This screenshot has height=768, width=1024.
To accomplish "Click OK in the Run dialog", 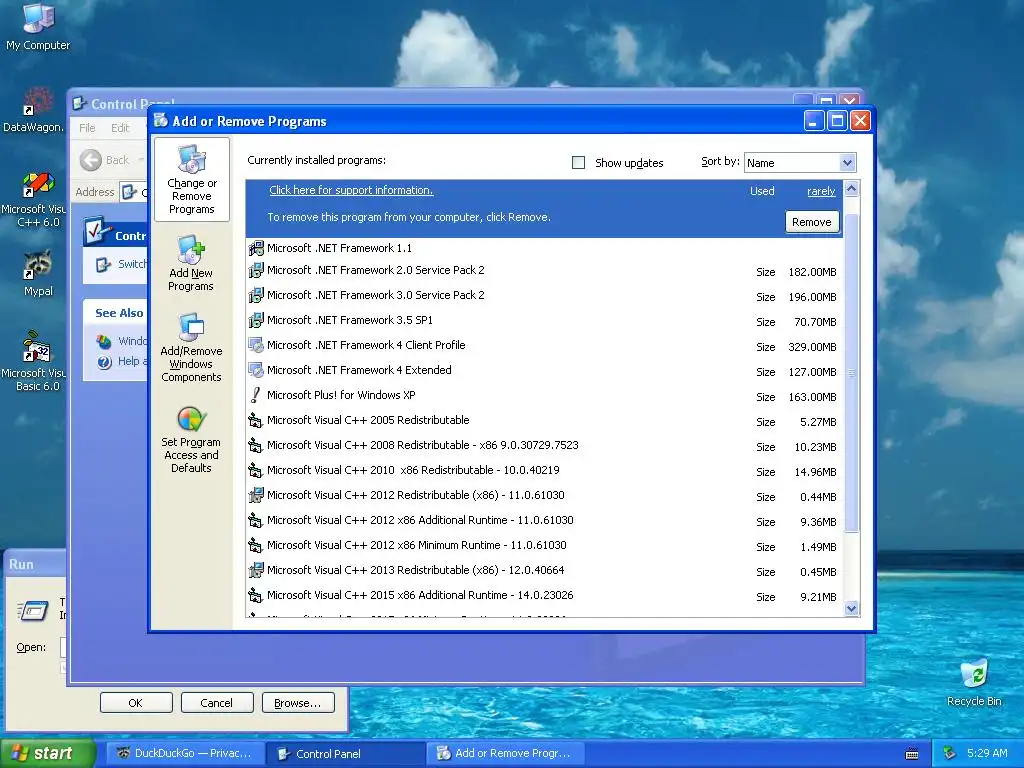I will click(x=136, y=703).
